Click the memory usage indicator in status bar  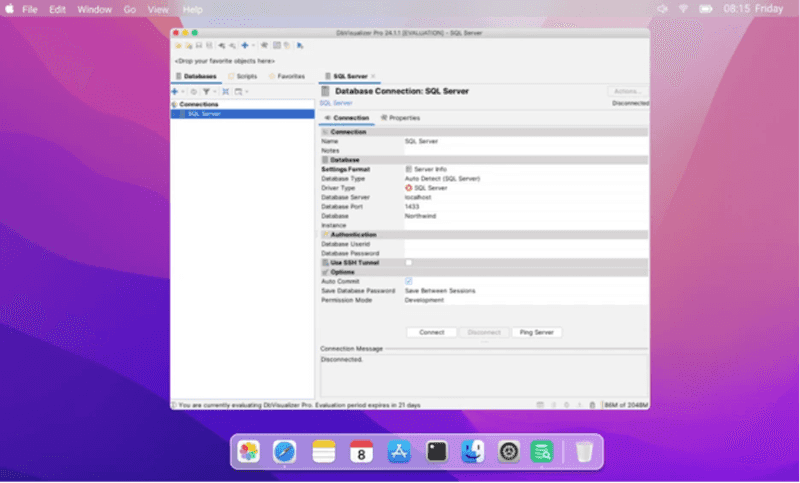[x=626, y=405]
